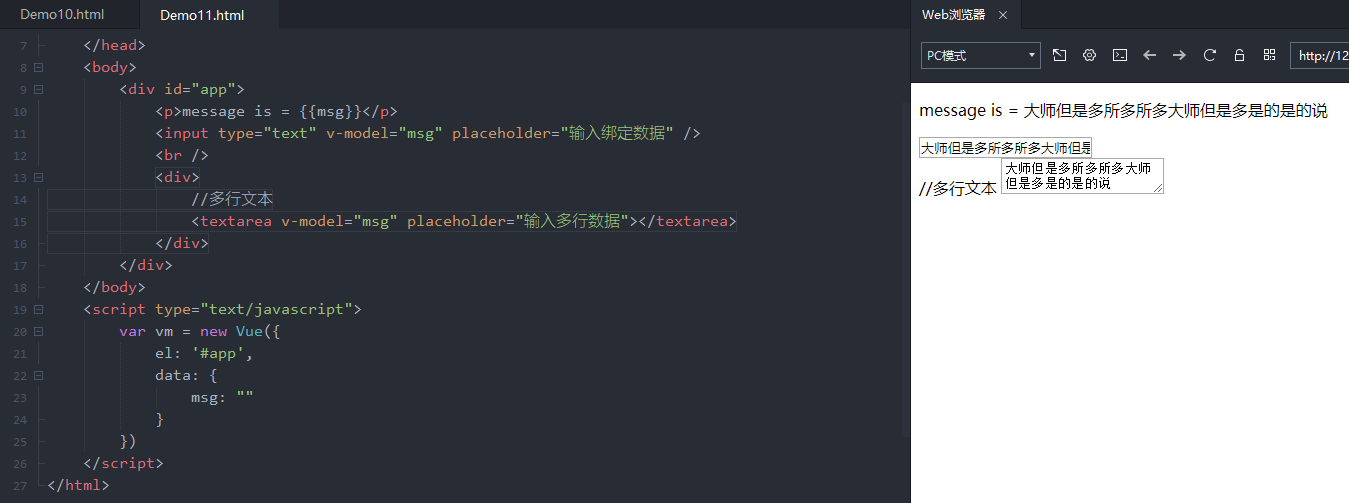Click 'text/javascript' in the script tag

pos(276,309)
